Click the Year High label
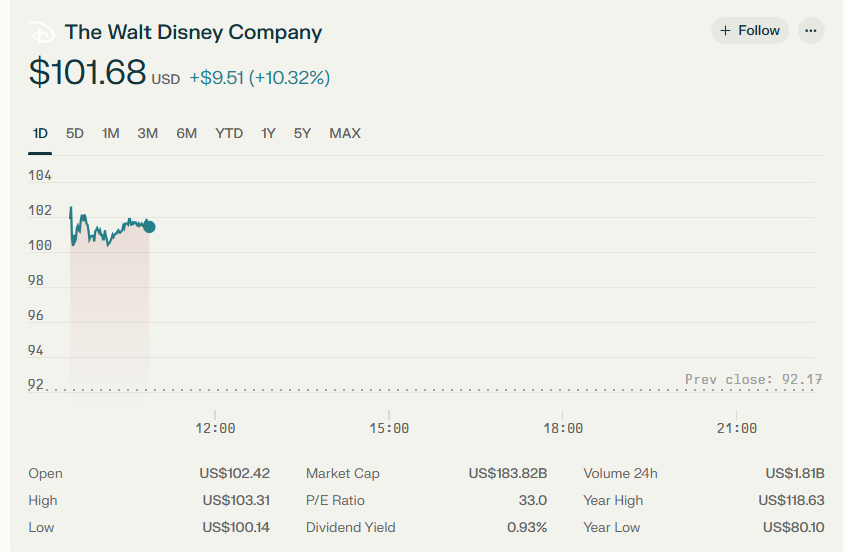This screenshot has width=848, height=552. [x=613, y=500]
